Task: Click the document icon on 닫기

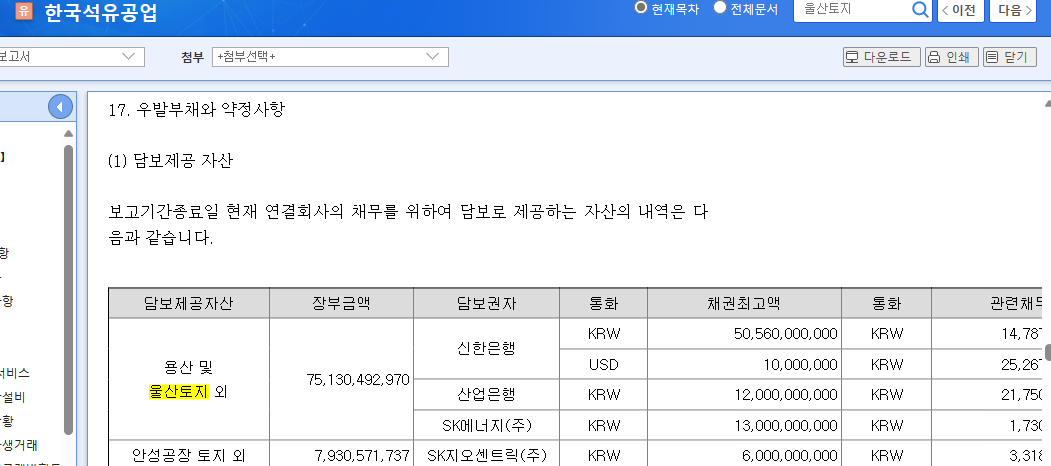Action: (x=992, y=57)
